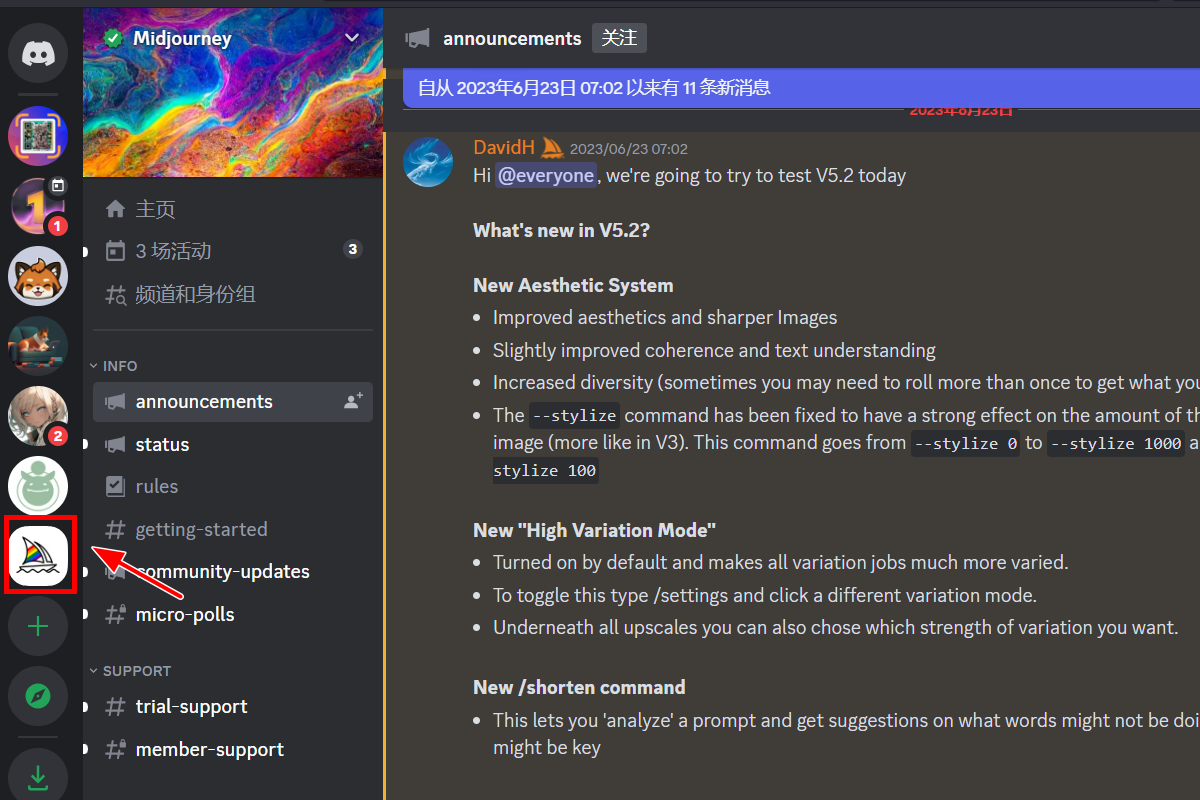Screen dimensions: 1200x800
Task: Click heading "What's new in V5.2?"
Action: [x=561, y=230]
